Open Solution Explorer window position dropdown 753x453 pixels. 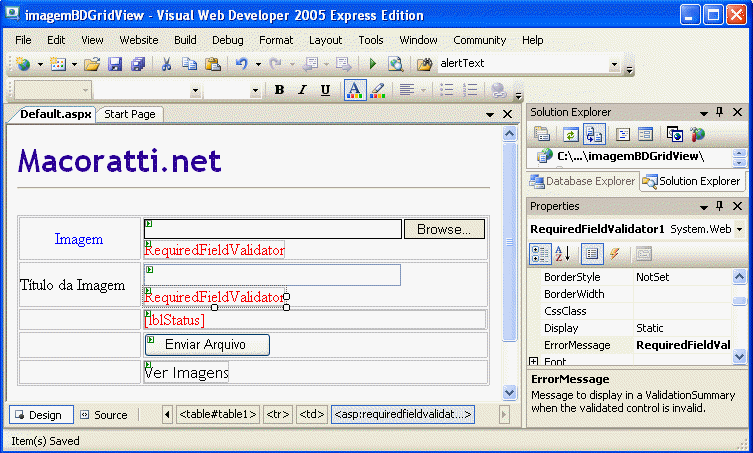pyautogui.click(x=704, y=113)
